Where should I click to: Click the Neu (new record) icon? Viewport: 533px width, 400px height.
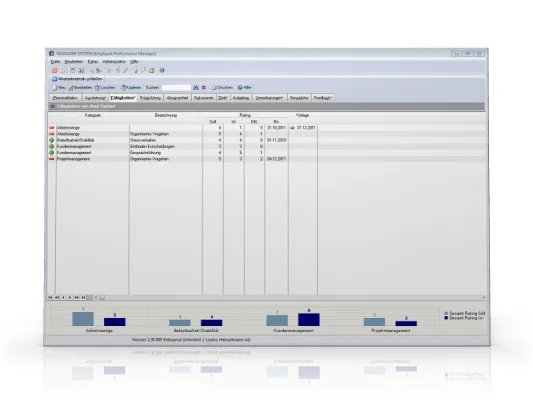pyautogui.click(x=54, y=88)
